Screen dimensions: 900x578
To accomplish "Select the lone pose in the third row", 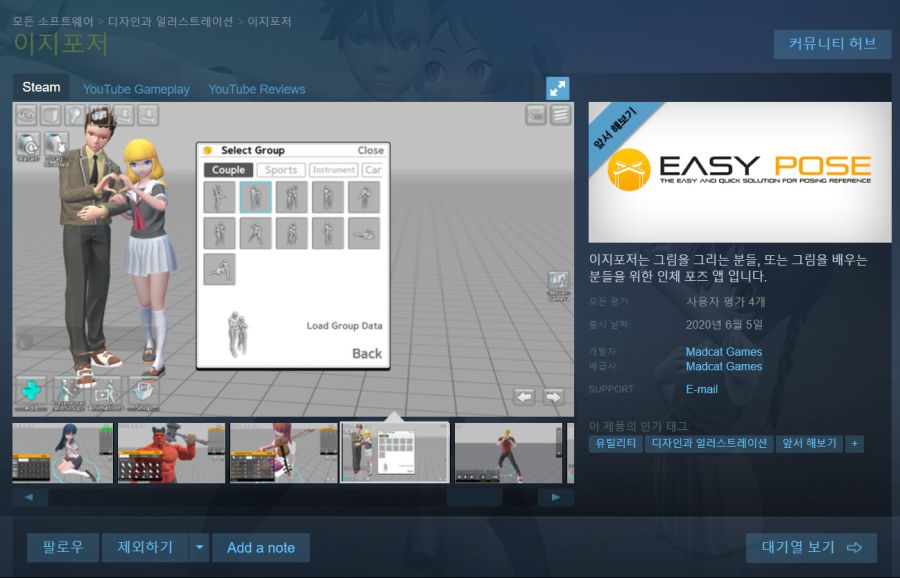I will tap(219, 269).
